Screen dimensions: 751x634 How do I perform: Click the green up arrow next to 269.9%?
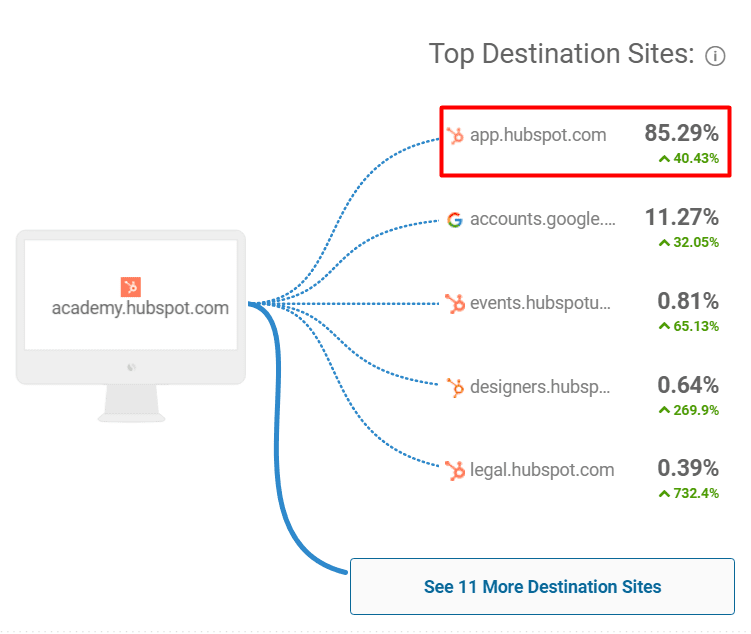click(x=664, y=410)
